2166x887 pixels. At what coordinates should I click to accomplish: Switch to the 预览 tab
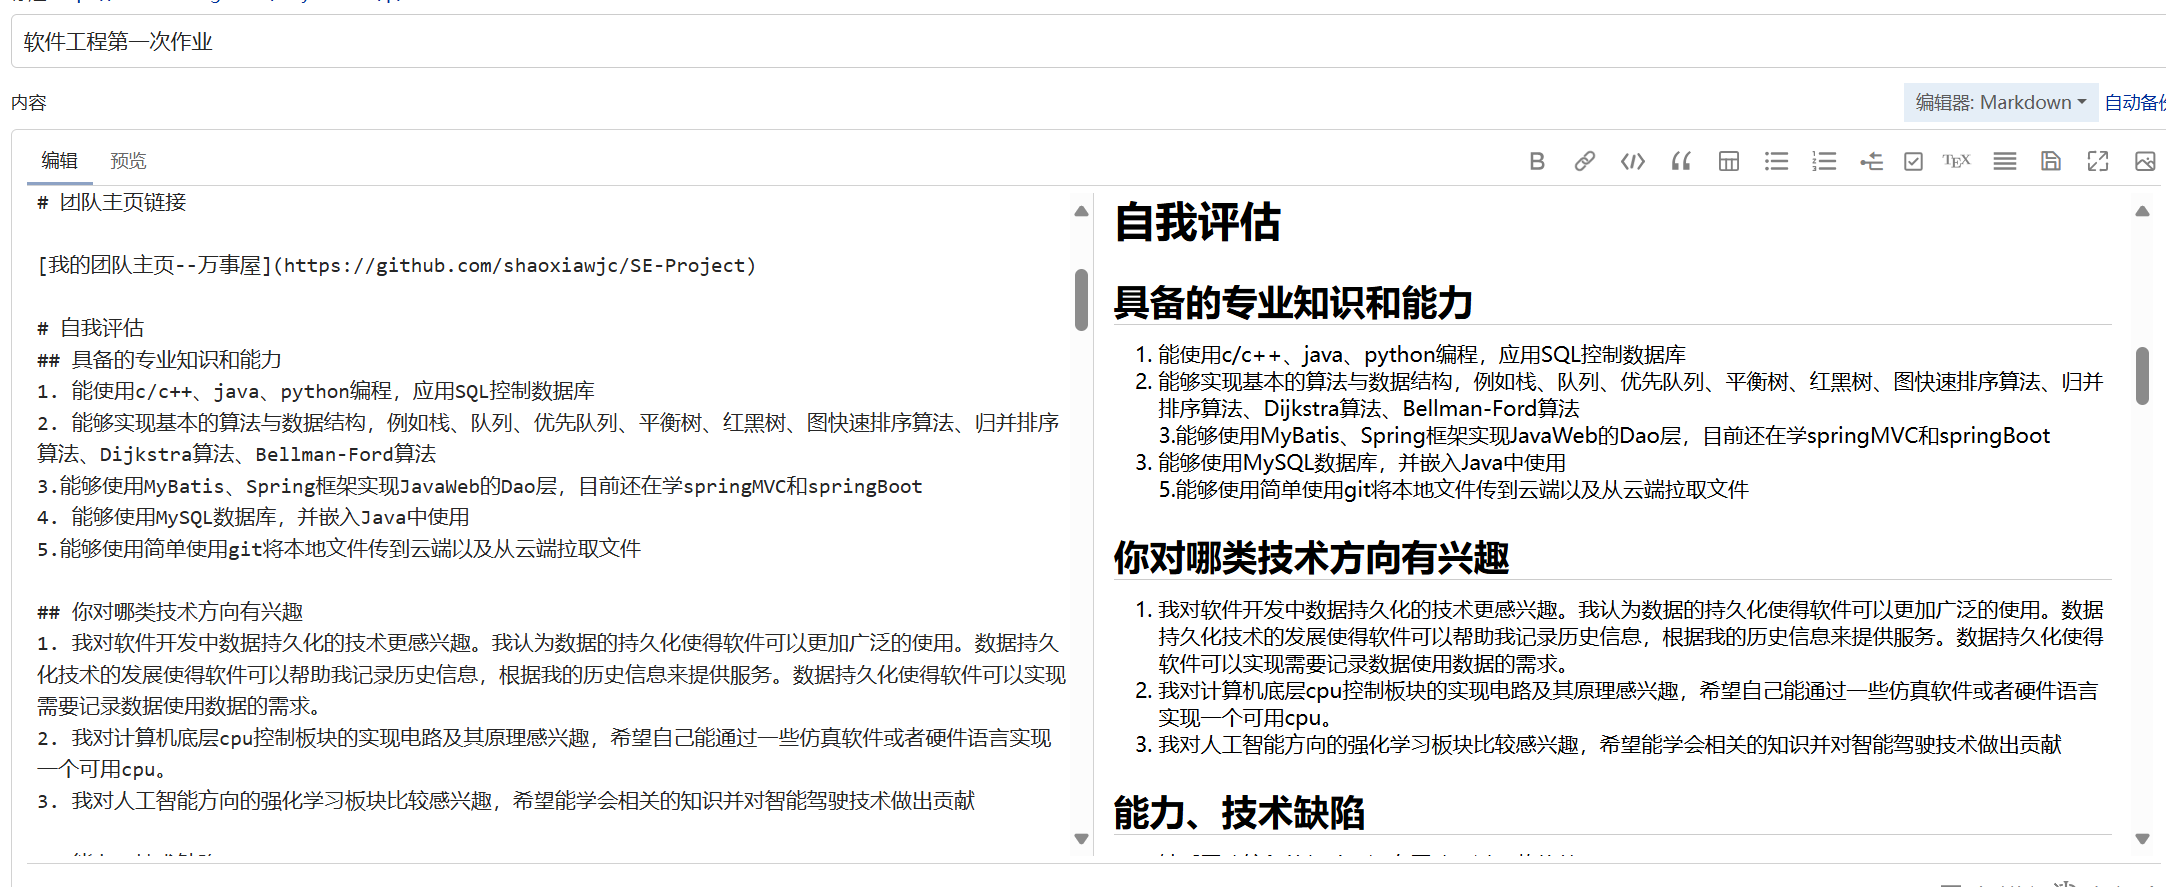pyautogui.click(x=128, y=161)
